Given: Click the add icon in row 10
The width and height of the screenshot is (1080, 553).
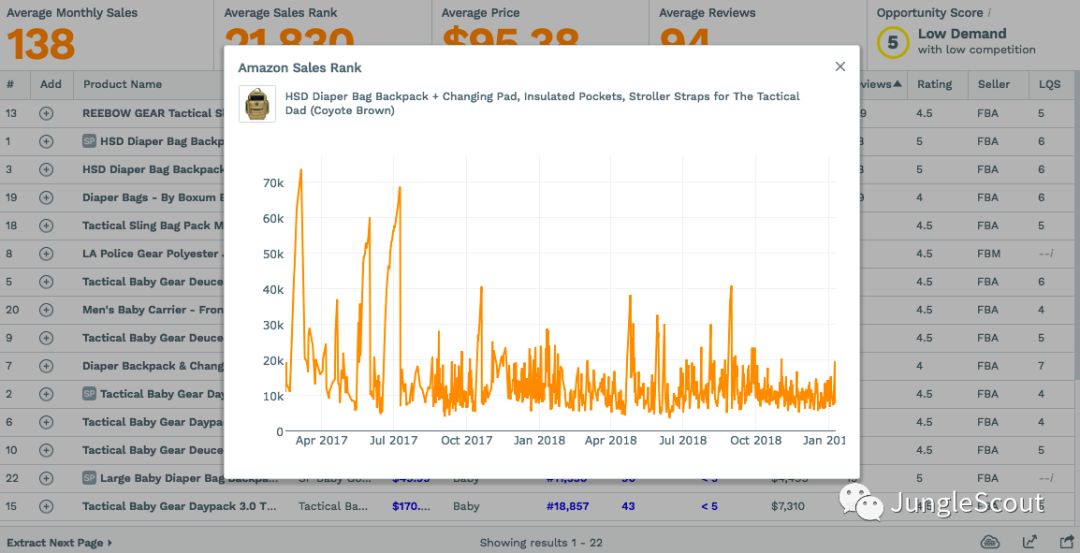Looking at the screenshot, I should 46,450.
